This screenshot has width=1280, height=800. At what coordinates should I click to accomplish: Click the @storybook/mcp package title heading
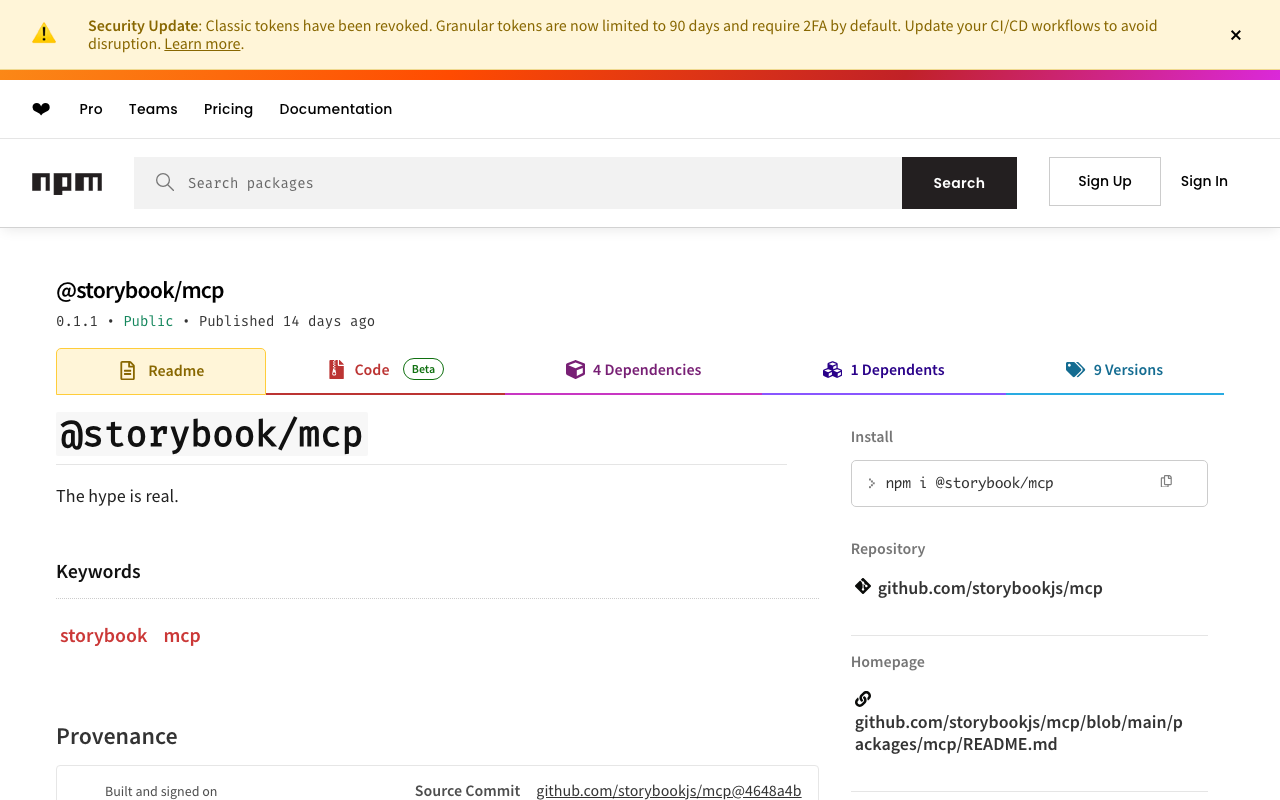pos(140,290)
